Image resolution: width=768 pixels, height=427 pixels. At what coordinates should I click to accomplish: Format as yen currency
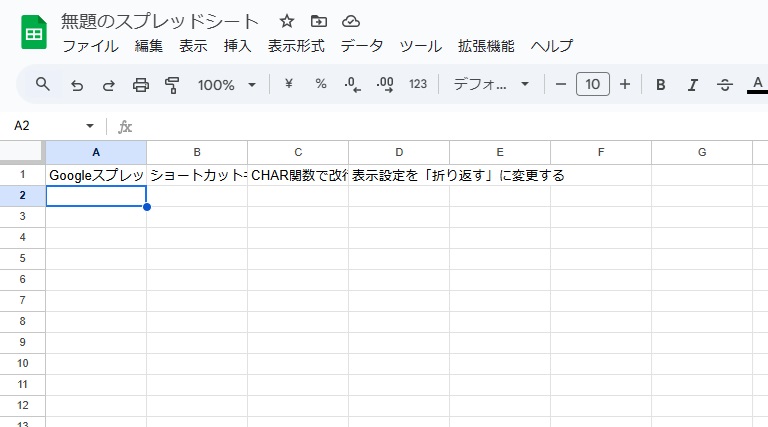[288, 84]
